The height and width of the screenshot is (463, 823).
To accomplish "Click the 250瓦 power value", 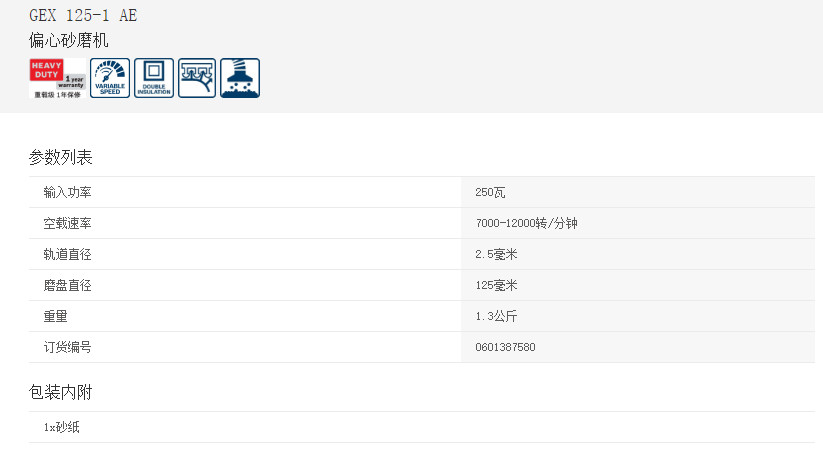I will pos(491,192).
